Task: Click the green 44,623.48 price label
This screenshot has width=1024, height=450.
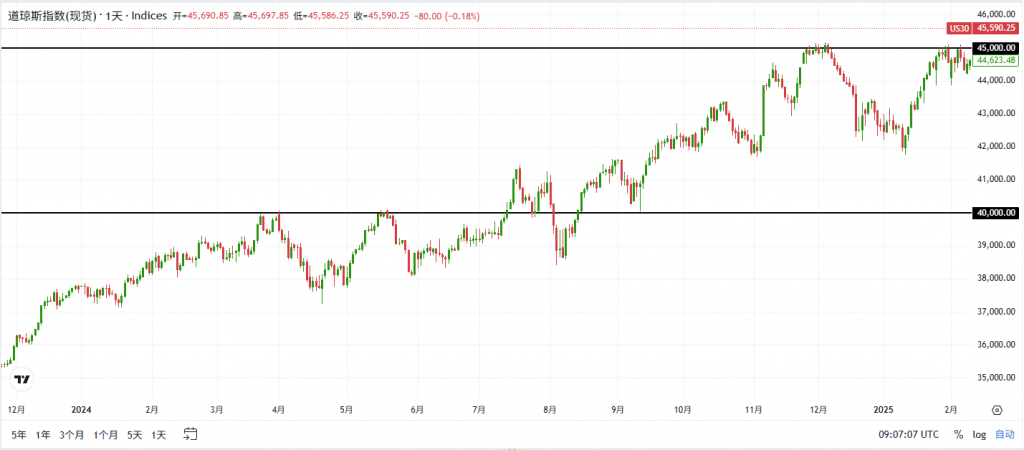Action: (995, 61)
